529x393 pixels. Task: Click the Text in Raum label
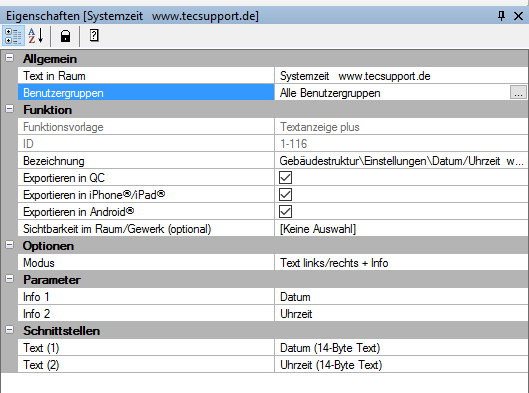pos(54,76)
